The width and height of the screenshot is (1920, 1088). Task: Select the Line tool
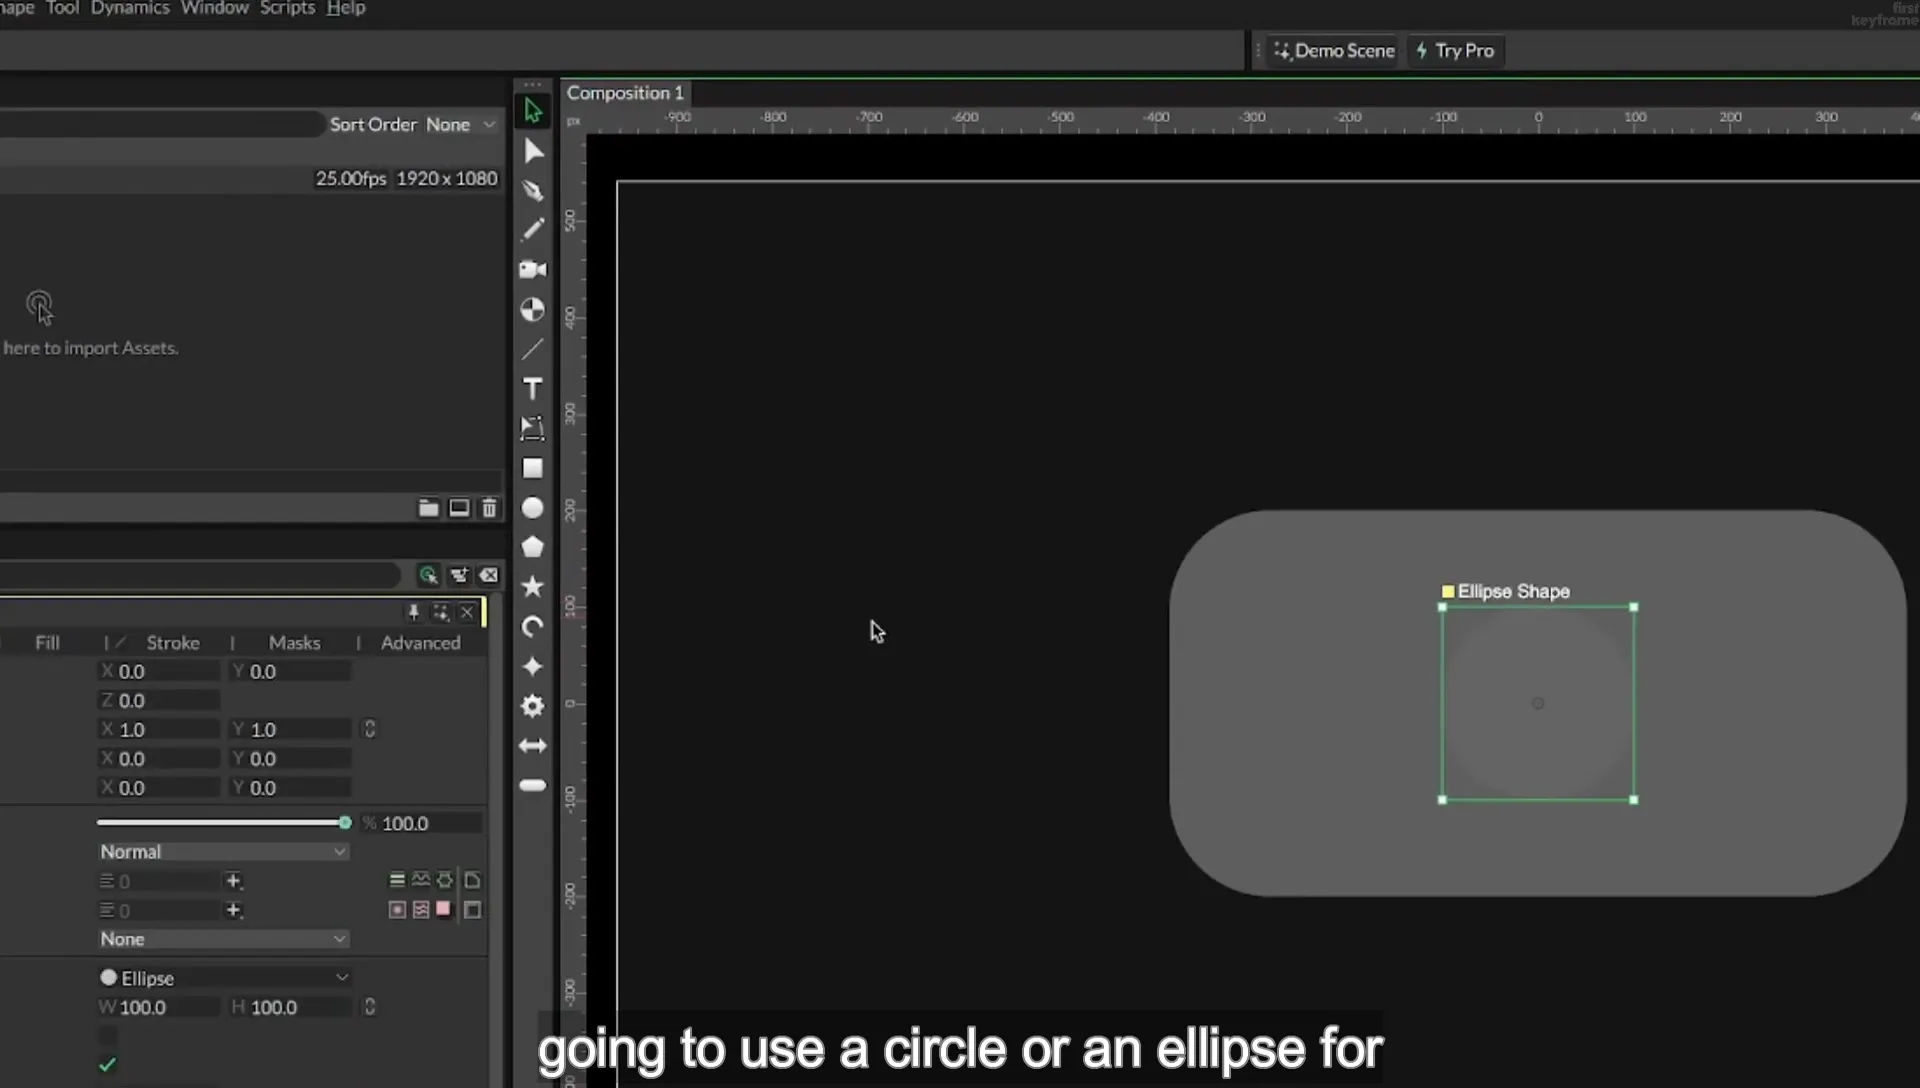point(533,349)
